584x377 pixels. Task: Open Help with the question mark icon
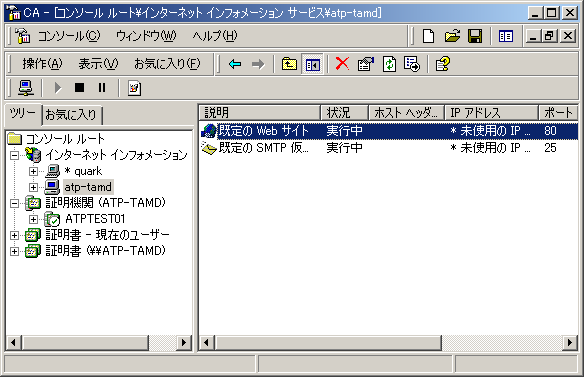(443, 64)
